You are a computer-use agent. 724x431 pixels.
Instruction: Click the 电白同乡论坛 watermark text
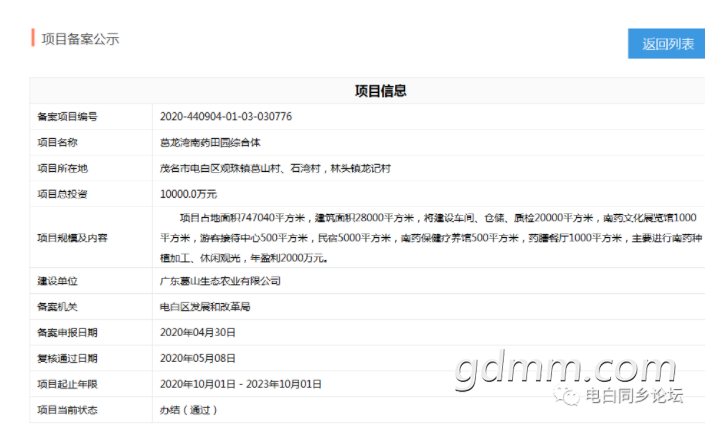pyautogui.click(x=634, y=396)
